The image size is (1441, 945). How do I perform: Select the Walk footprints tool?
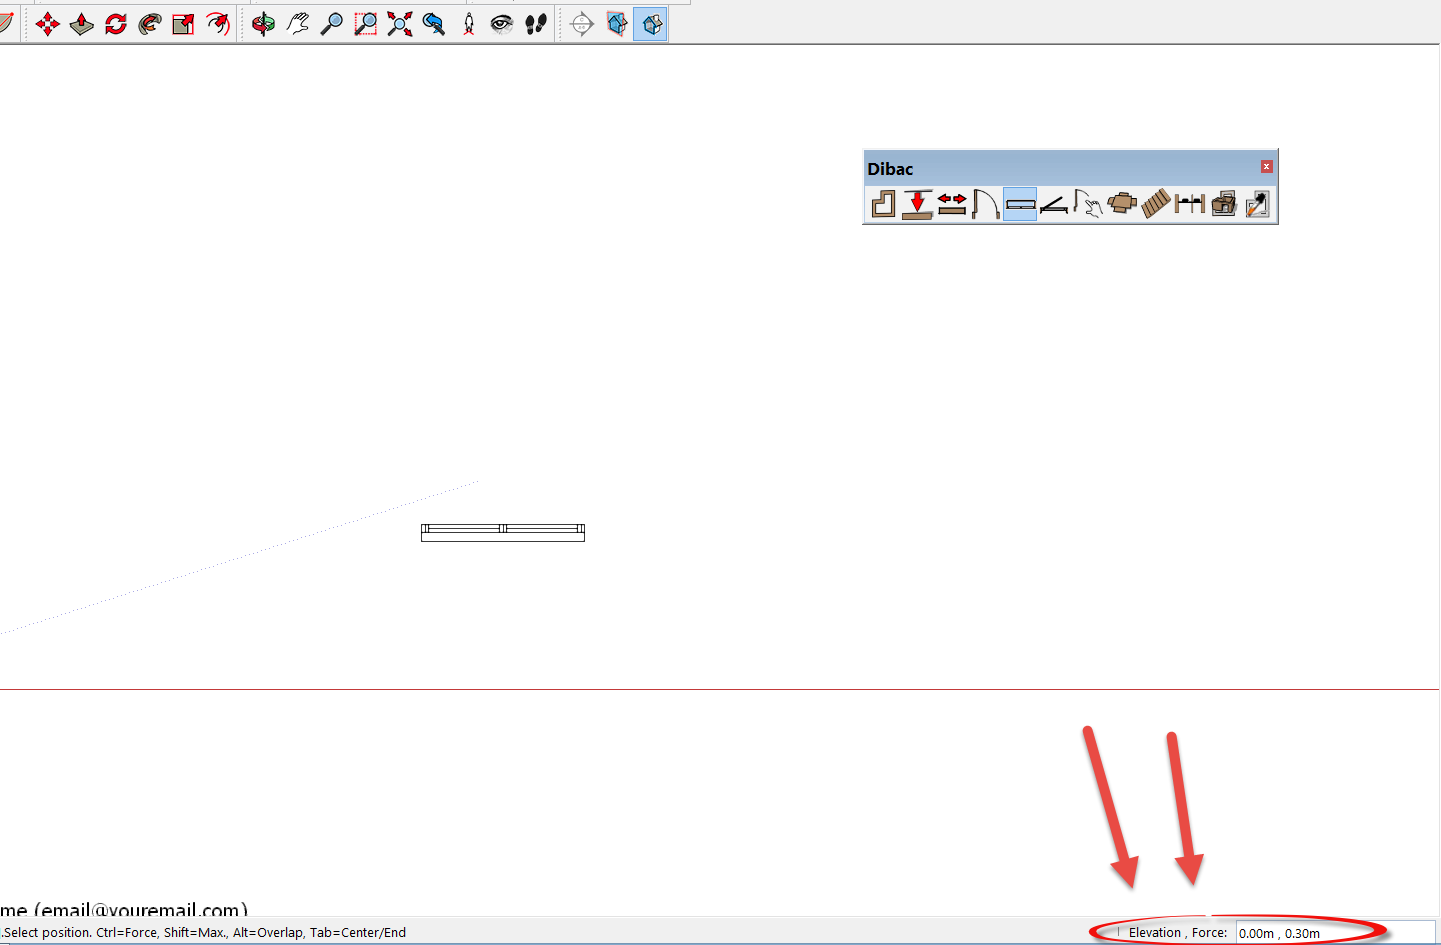coord(536,24)
